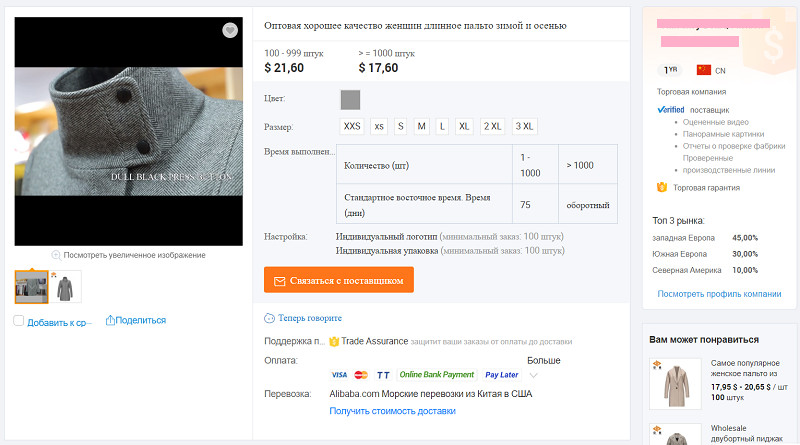The image size is (800, 445).
Task: Click Индивидуальный логотип customization text
Action: coord(386,237)
